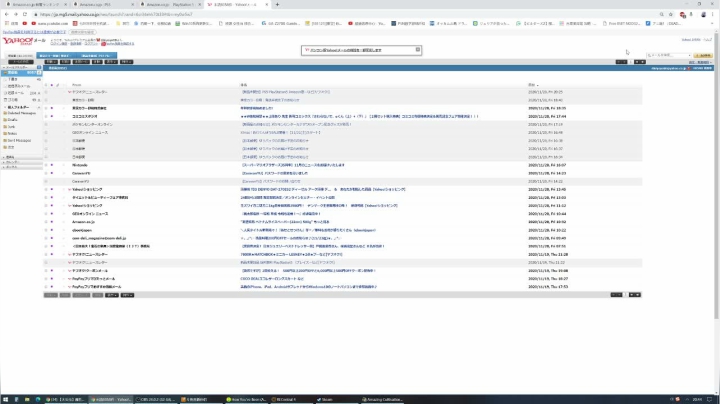Open browser profile avatar icon
Viewport: 720px width, 404px height.
pos(703,14)
